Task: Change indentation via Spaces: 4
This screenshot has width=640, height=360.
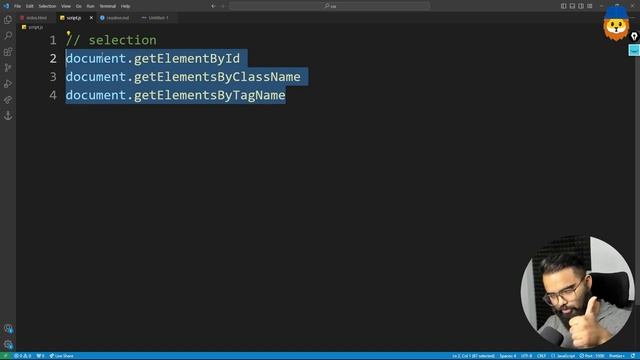Action: [x=508, y=356]
